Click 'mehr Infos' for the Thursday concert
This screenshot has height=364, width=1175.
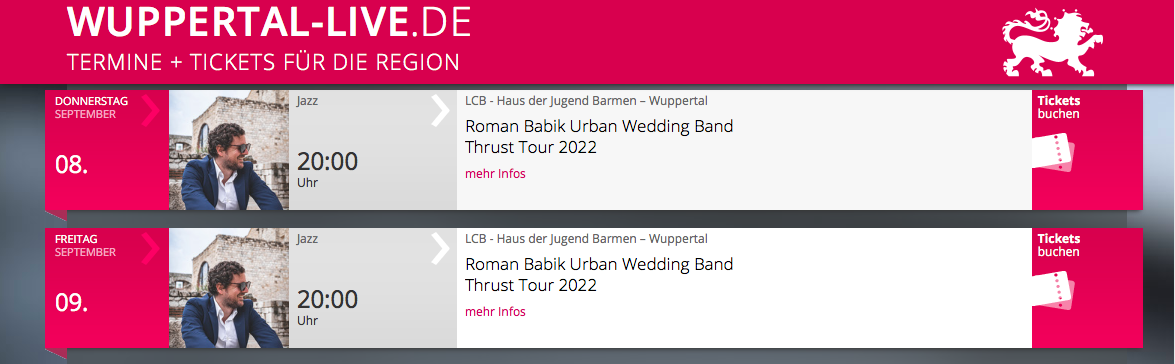[x=495, y=174]
